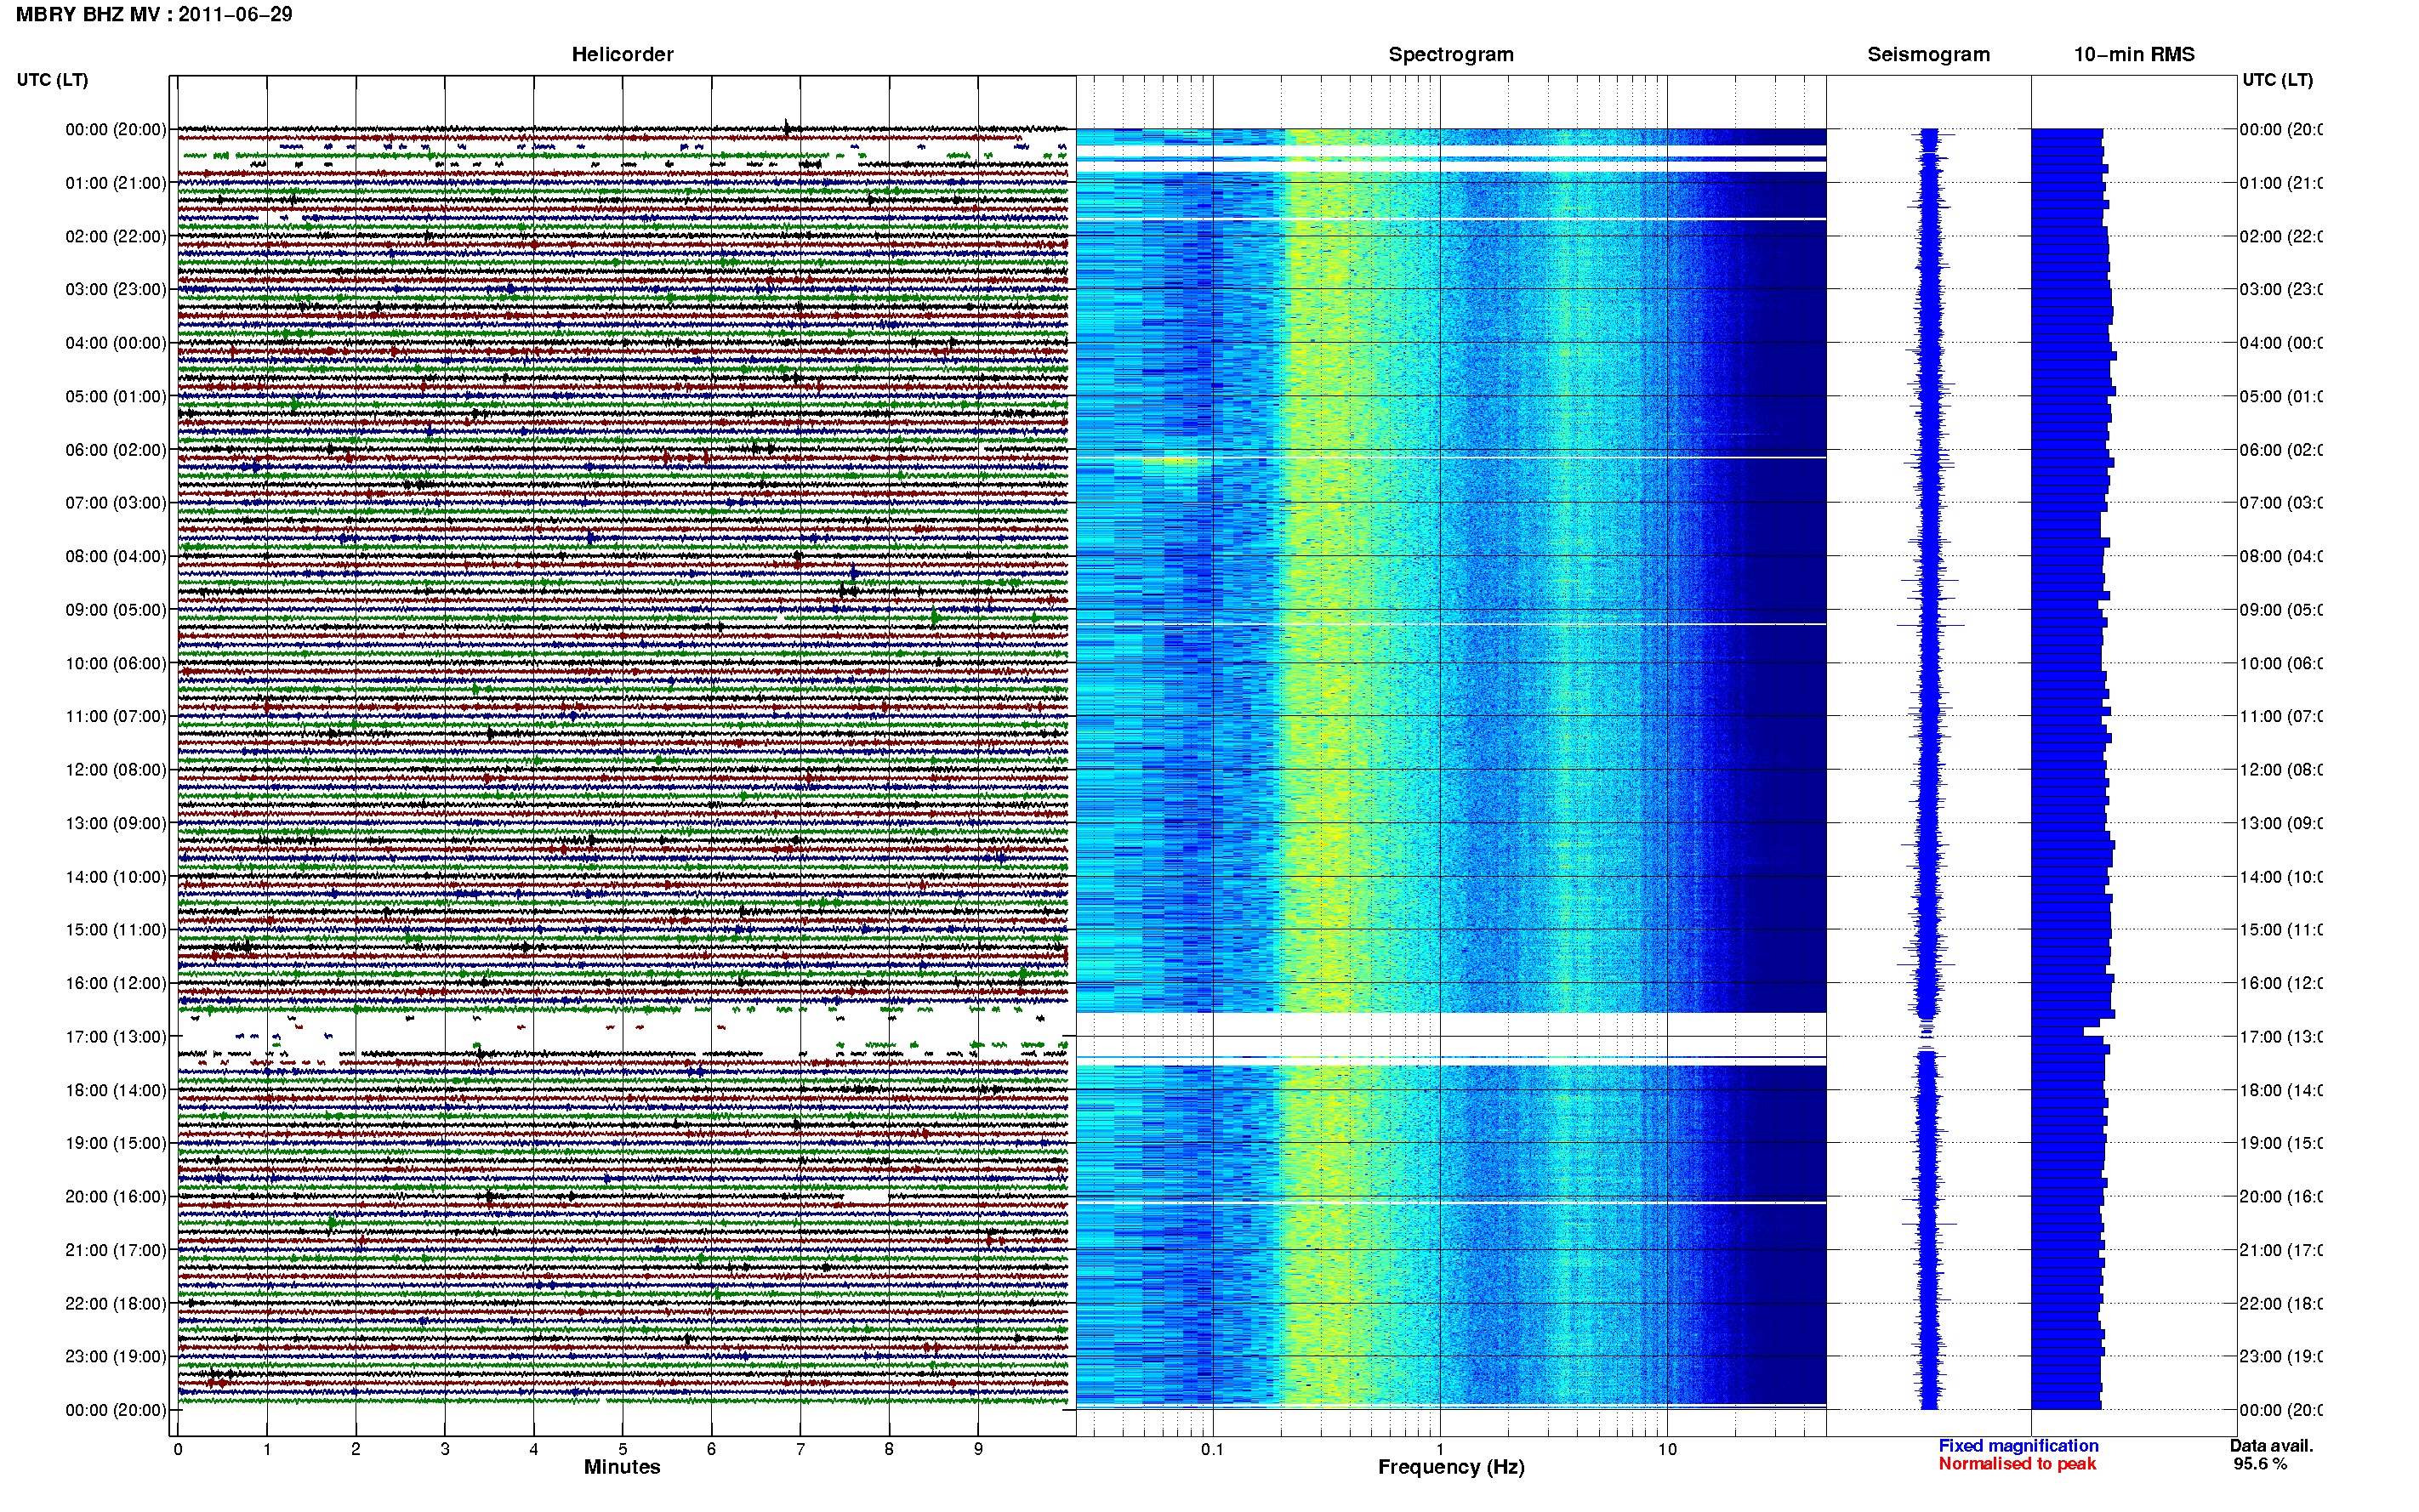
Task: Pick the left-axis label "05:00 (01:00)"
Action: 116,396
